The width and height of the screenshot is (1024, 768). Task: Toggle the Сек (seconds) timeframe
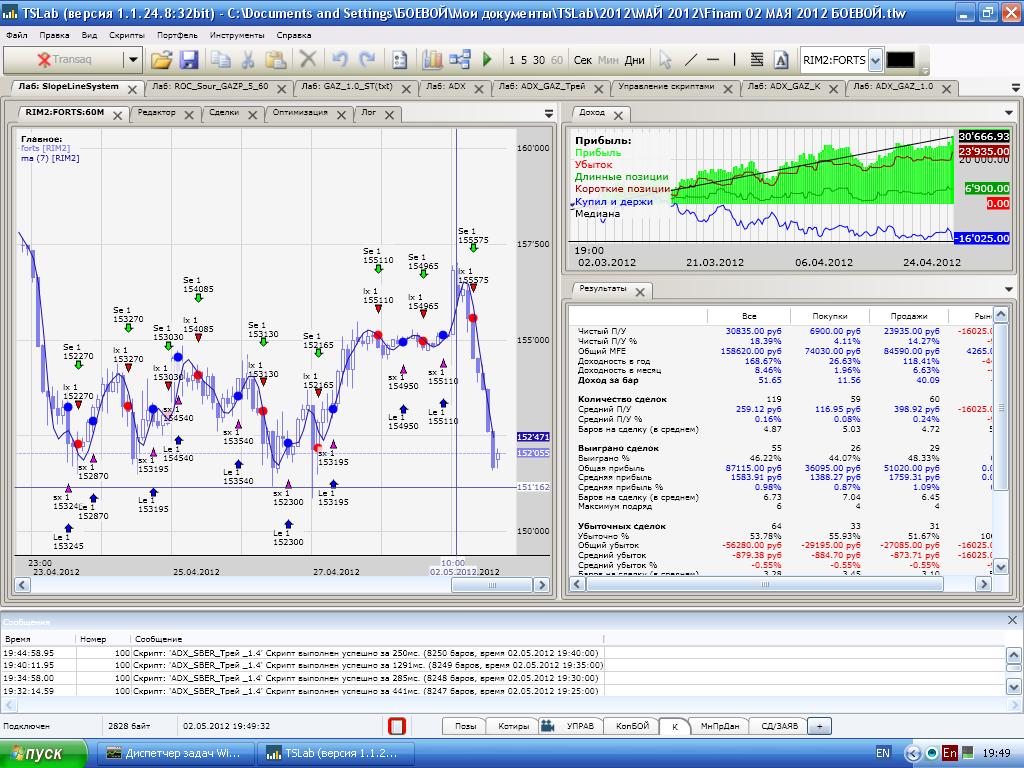pos(583,60)
